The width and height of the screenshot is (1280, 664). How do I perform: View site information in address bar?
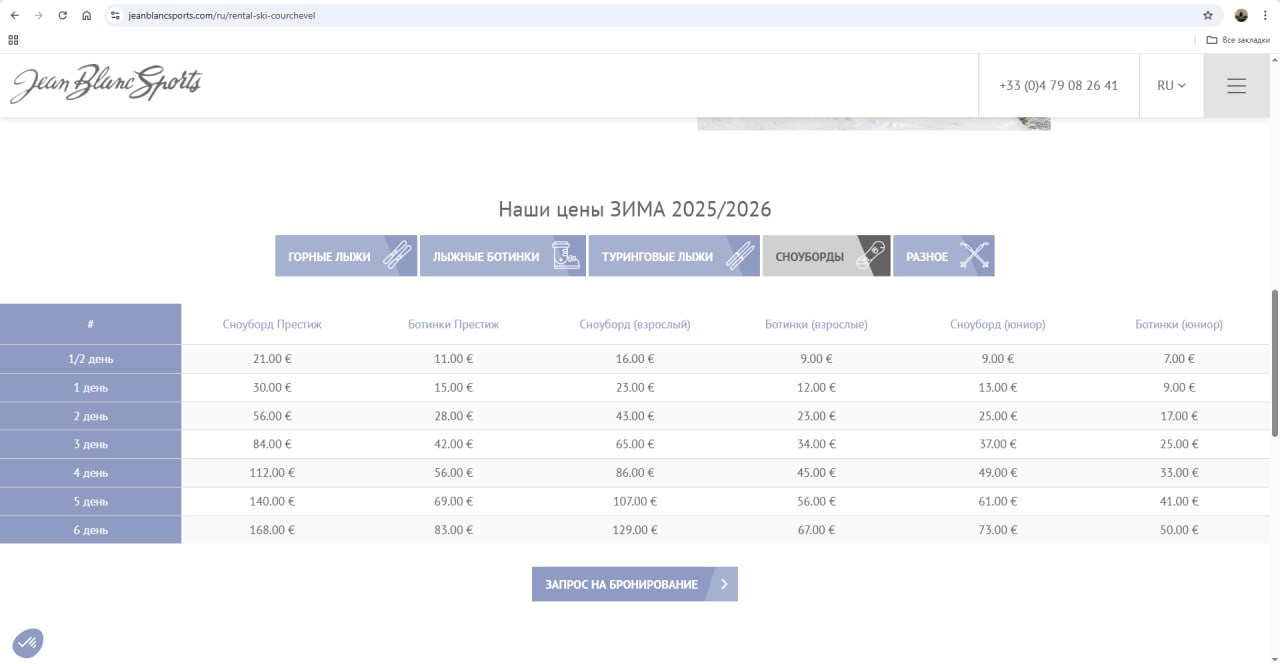[x=115, y=15]
